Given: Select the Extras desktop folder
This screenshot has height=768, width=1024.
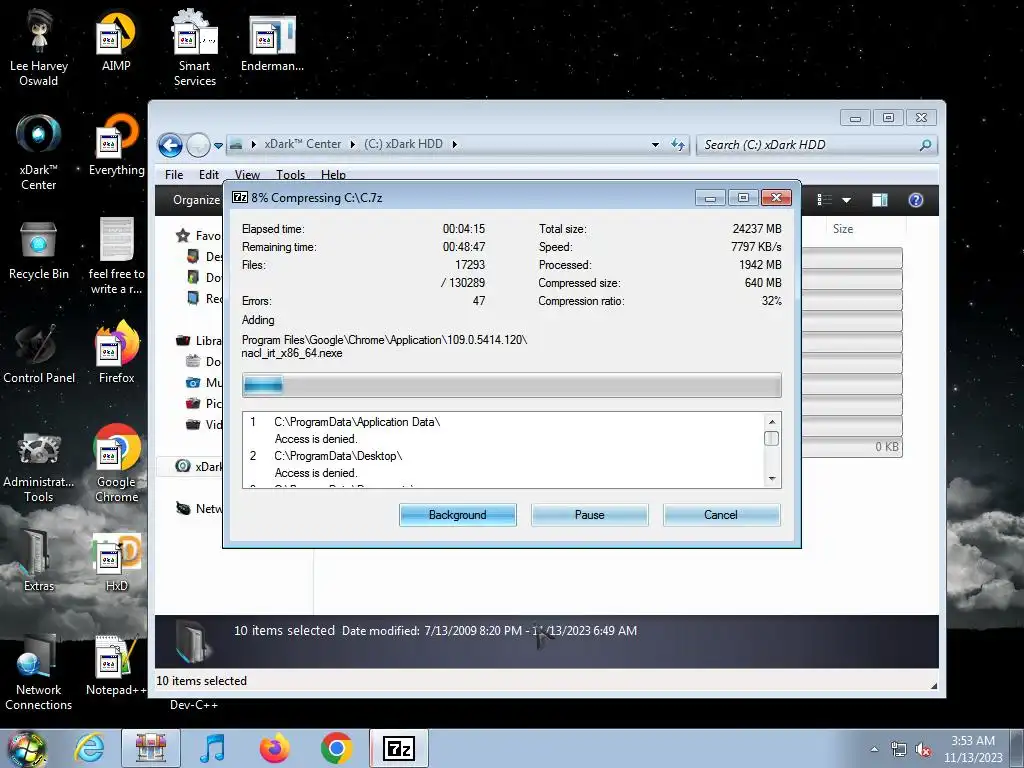Looking at the screenshot, I should (39, 562).
